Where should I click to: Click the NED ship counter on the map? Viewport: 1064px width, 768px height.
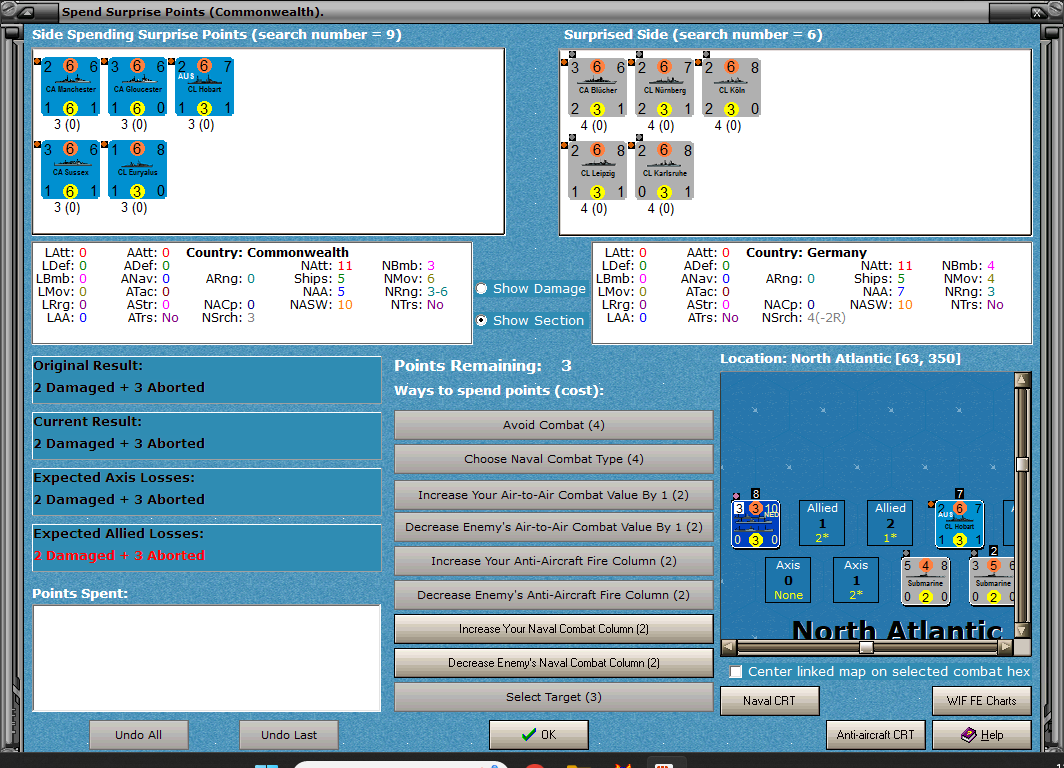(x=755, y=524)
